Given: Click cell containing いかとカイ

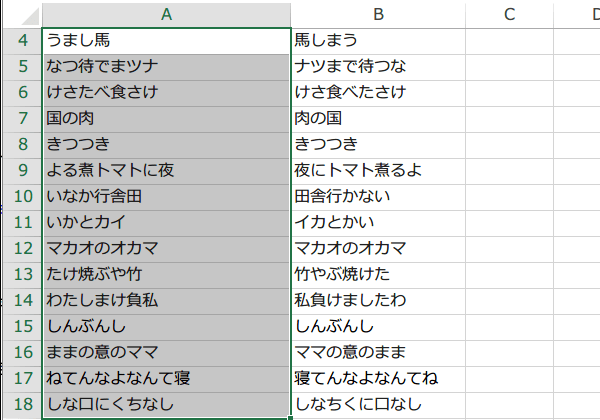Looking at the screenshot, I should pyautogui.click(x=166, y=222).
